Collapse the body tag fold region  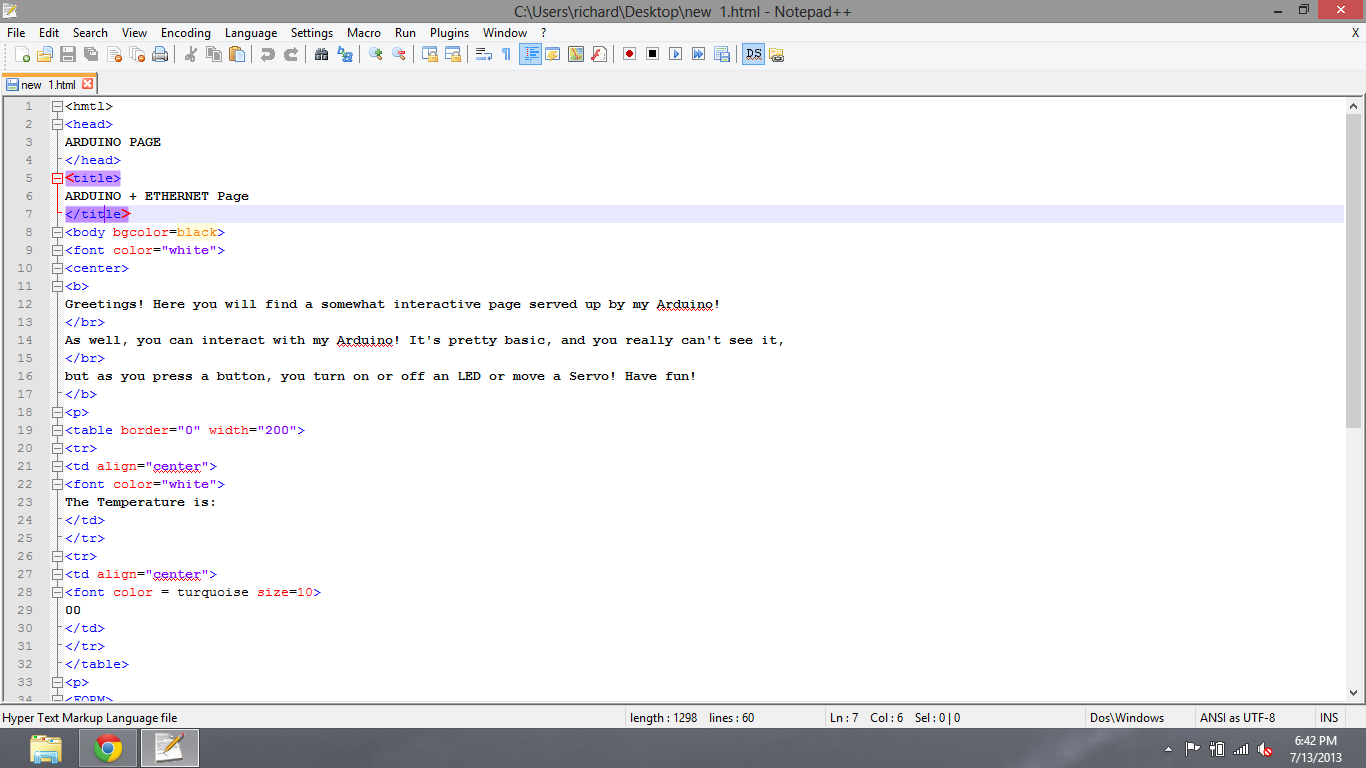click(57, 232)
